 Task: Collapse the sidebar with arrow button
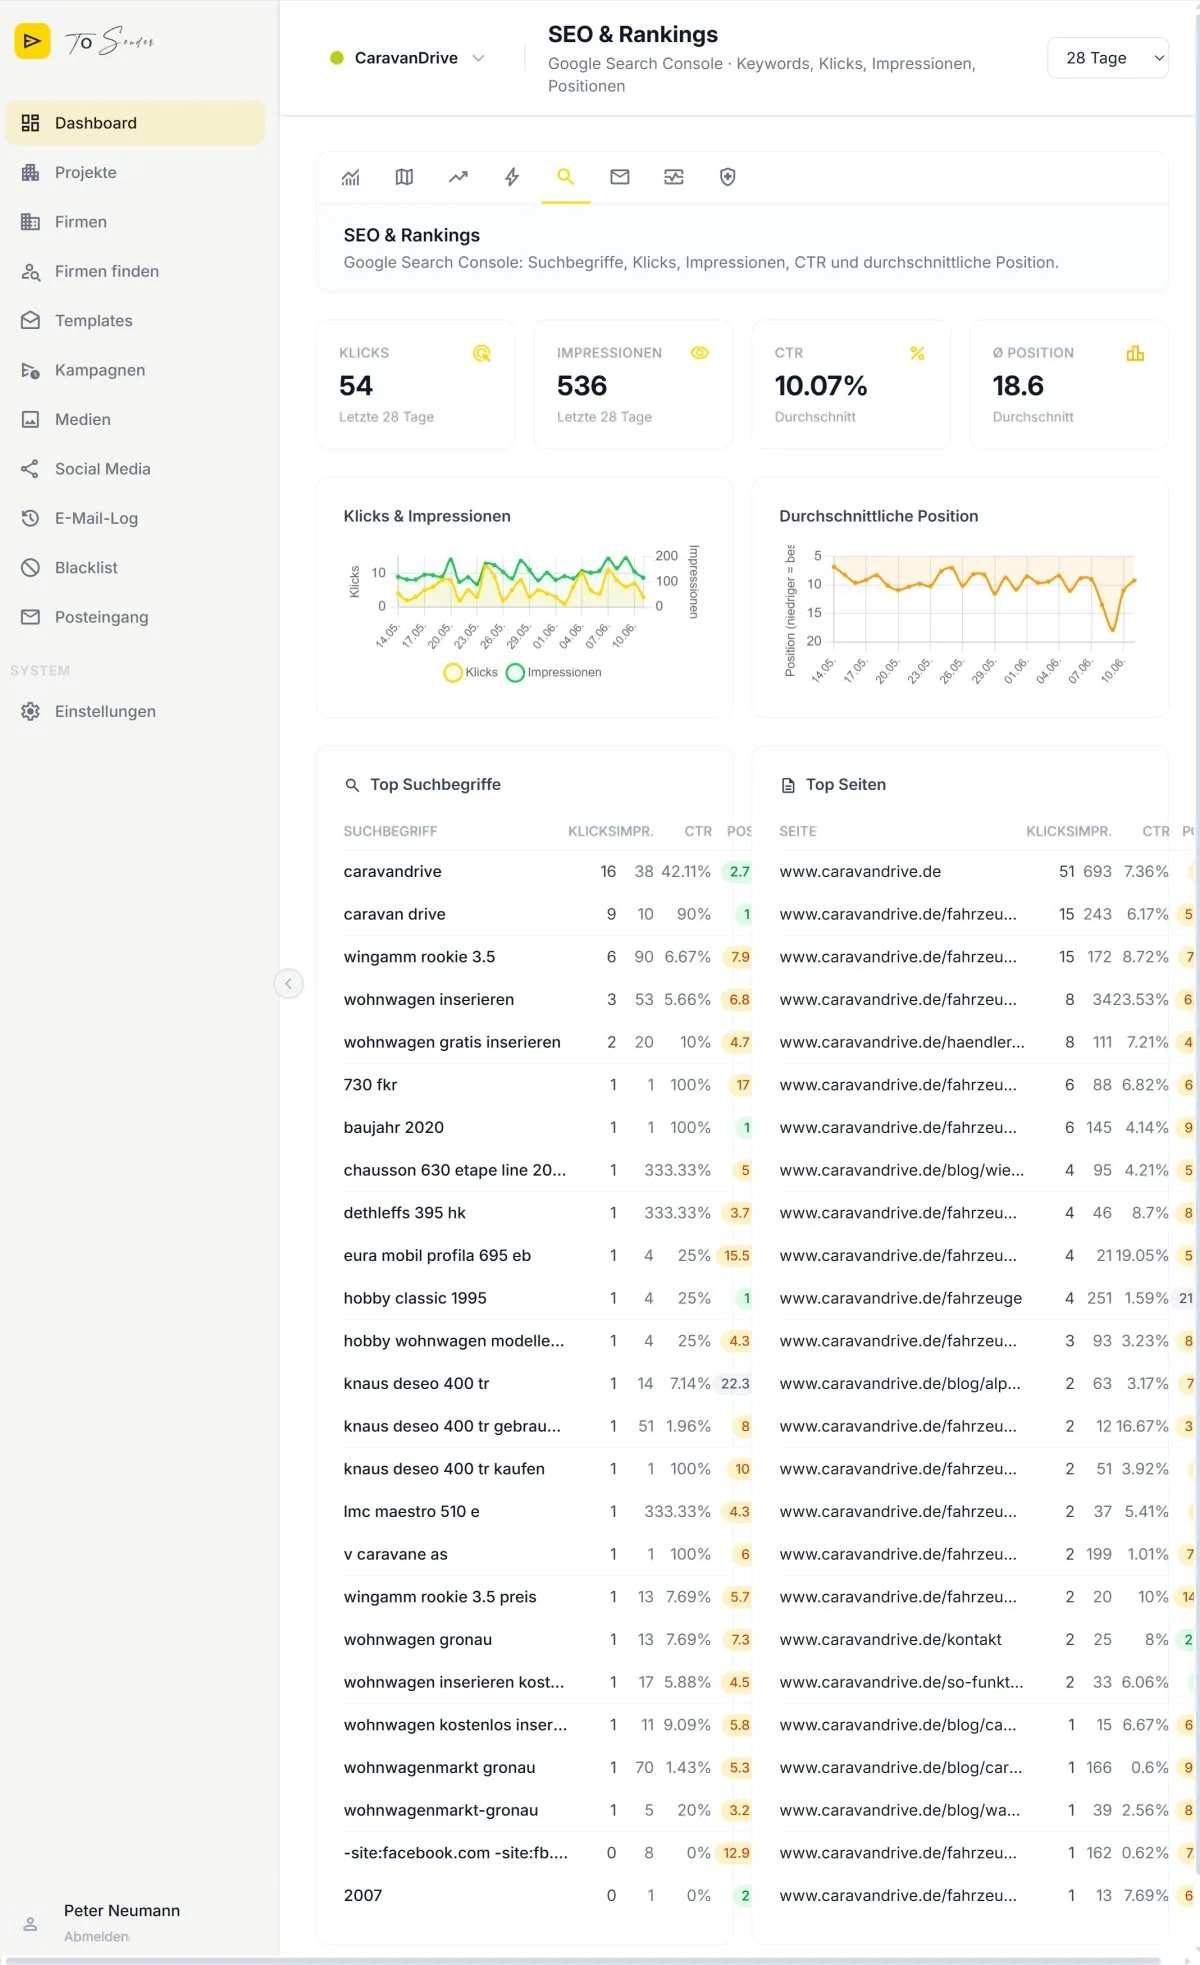coord(289,984)
